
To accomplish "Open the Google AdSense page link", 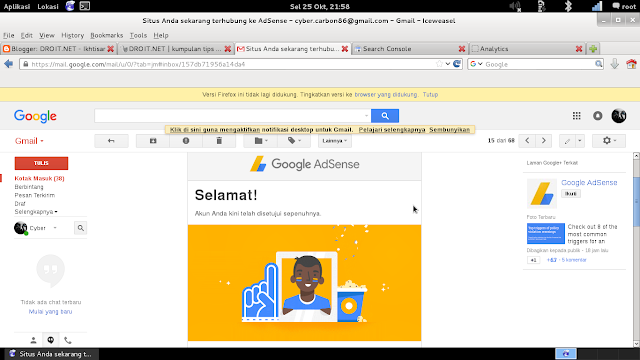I will (589, 183).
